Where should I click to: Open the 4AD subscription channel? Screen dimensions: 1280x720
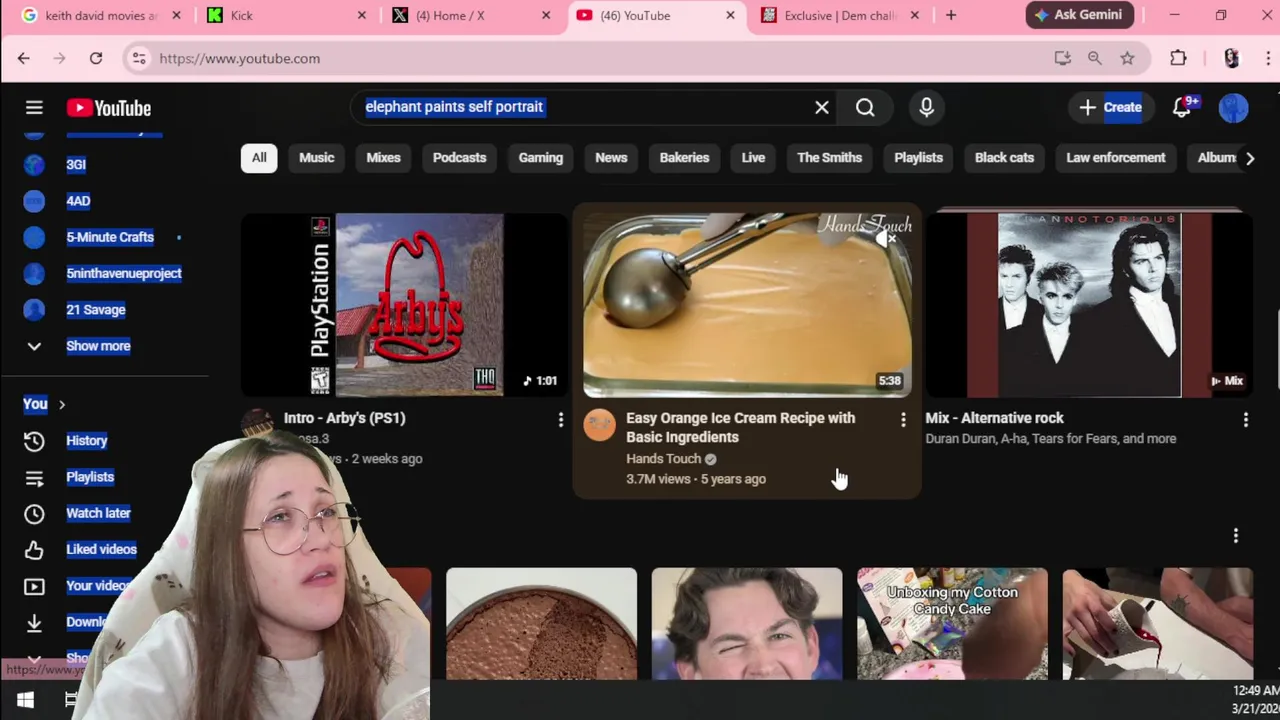[x=78, y=201]
